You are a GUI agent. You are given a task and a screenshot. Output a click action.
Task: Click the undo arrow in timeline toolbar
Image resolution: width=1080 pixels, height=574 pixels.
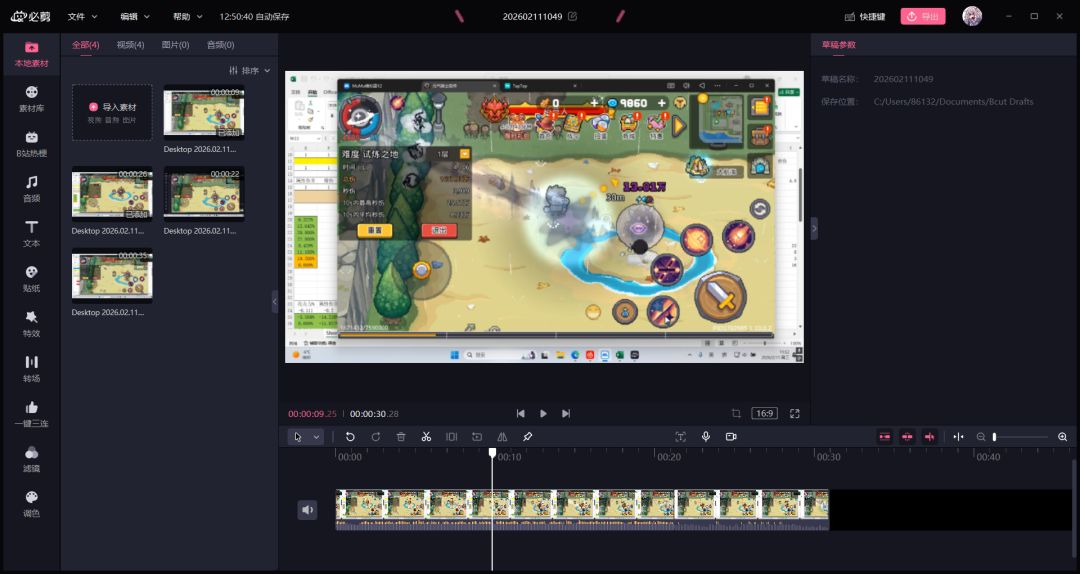[x=350, y=437]
